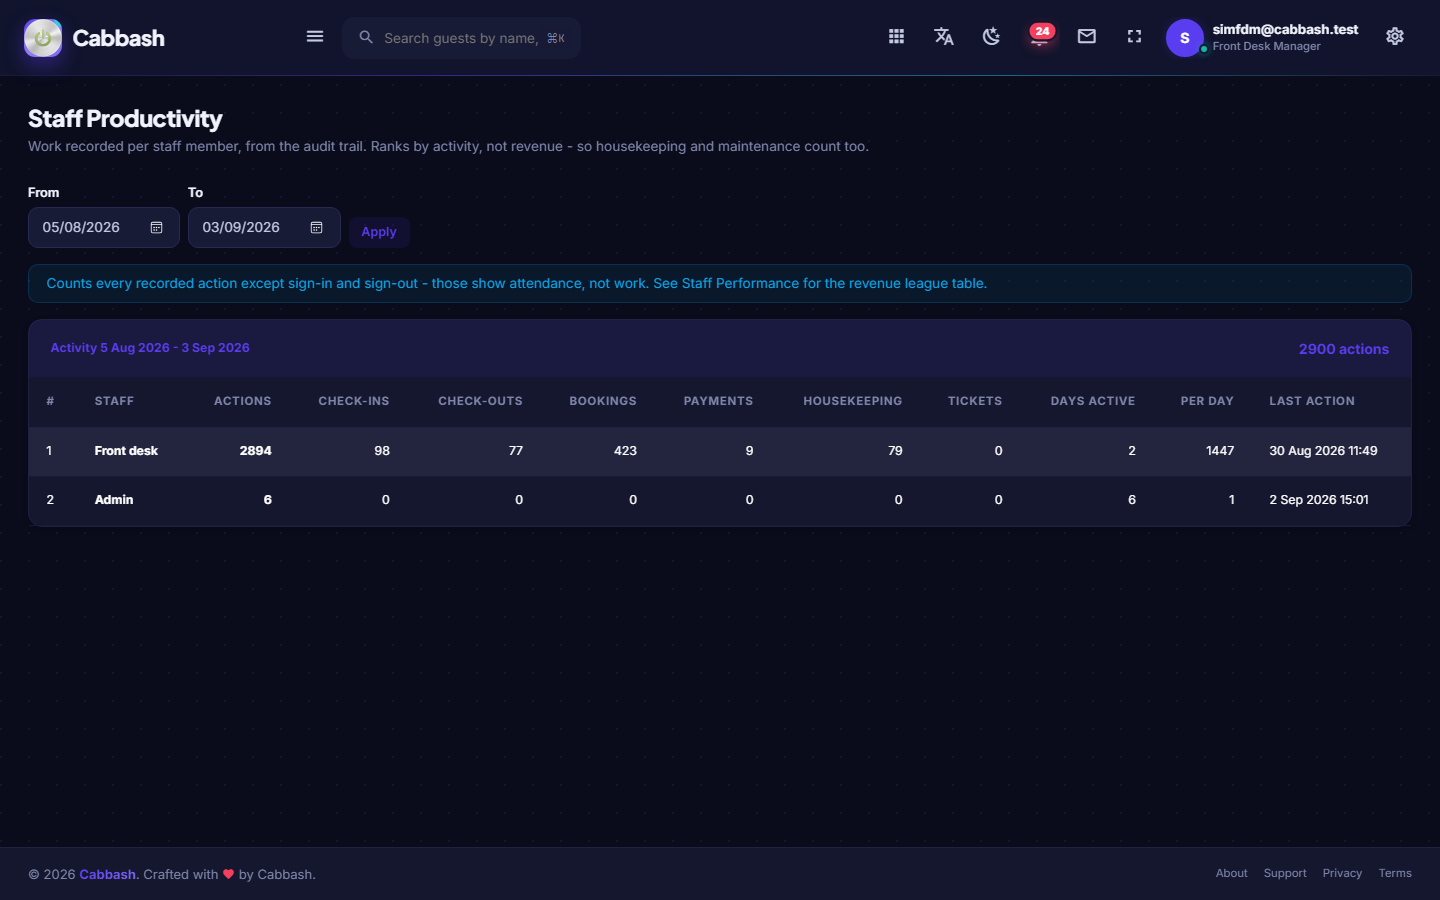
Task: Select the Front desk staff row
Action: (720, 451)
